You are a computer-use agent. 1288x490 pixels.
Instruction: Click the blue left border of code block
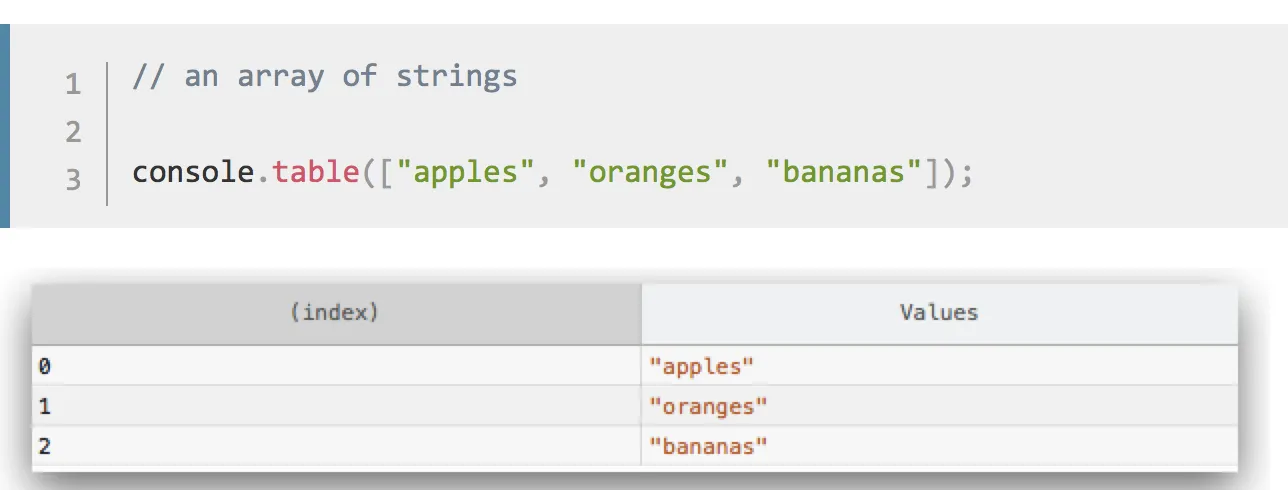pos(5,126)
